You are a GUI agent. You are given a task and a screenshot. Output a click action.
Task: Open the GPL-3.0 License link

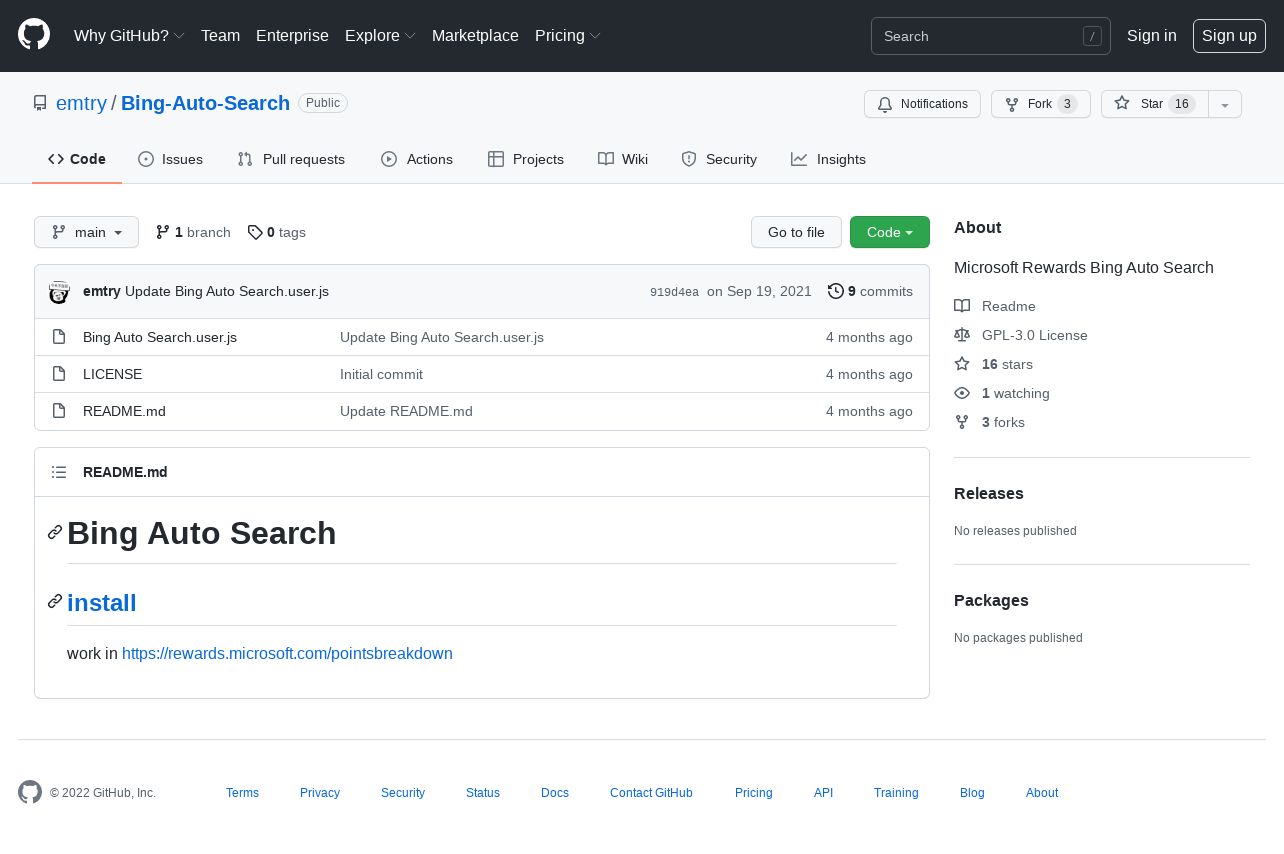pyautogui.click(x=1021, y=335)
